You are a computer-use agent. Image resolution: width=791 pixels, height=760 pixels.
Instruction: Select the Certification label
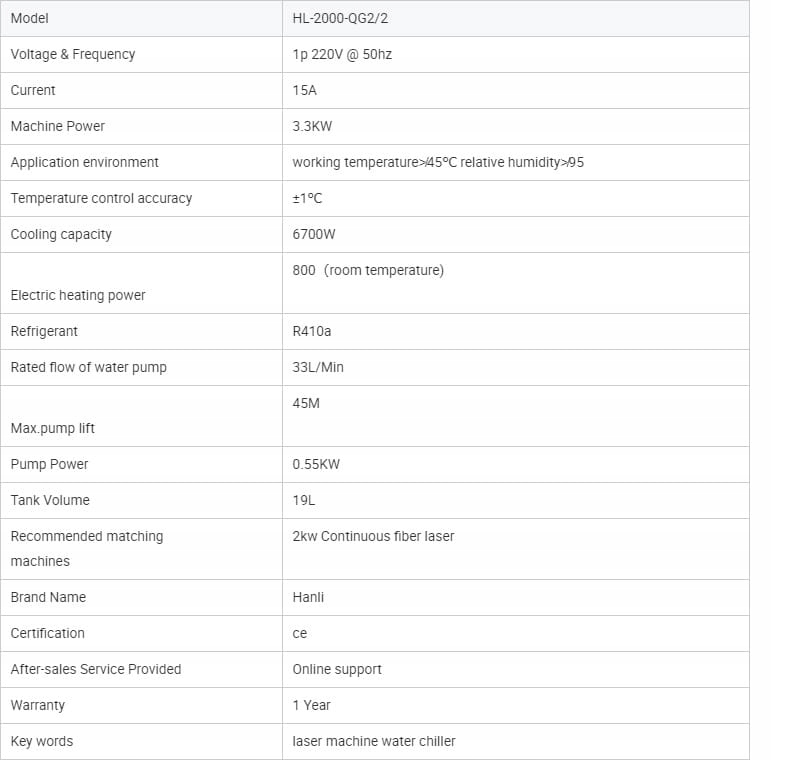point(47,633)
